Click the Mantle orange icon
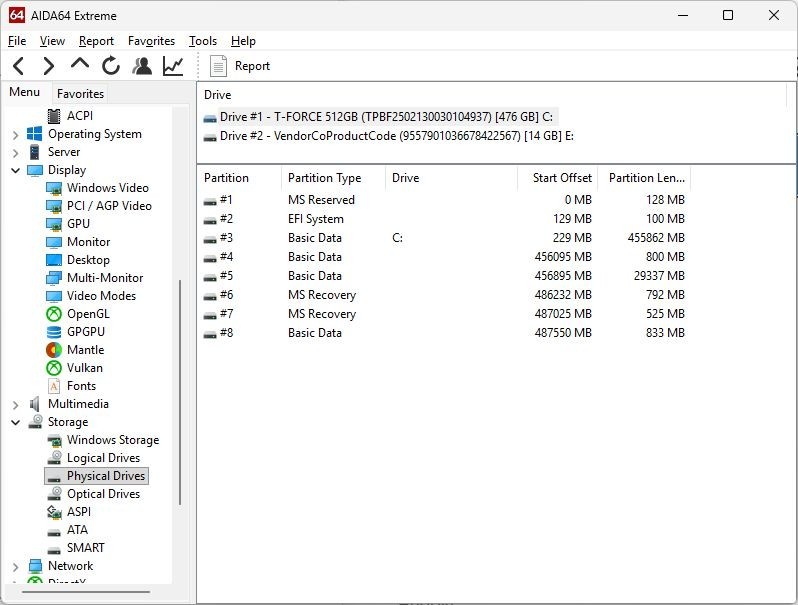 pyautogui.click(x=54, y=350)
